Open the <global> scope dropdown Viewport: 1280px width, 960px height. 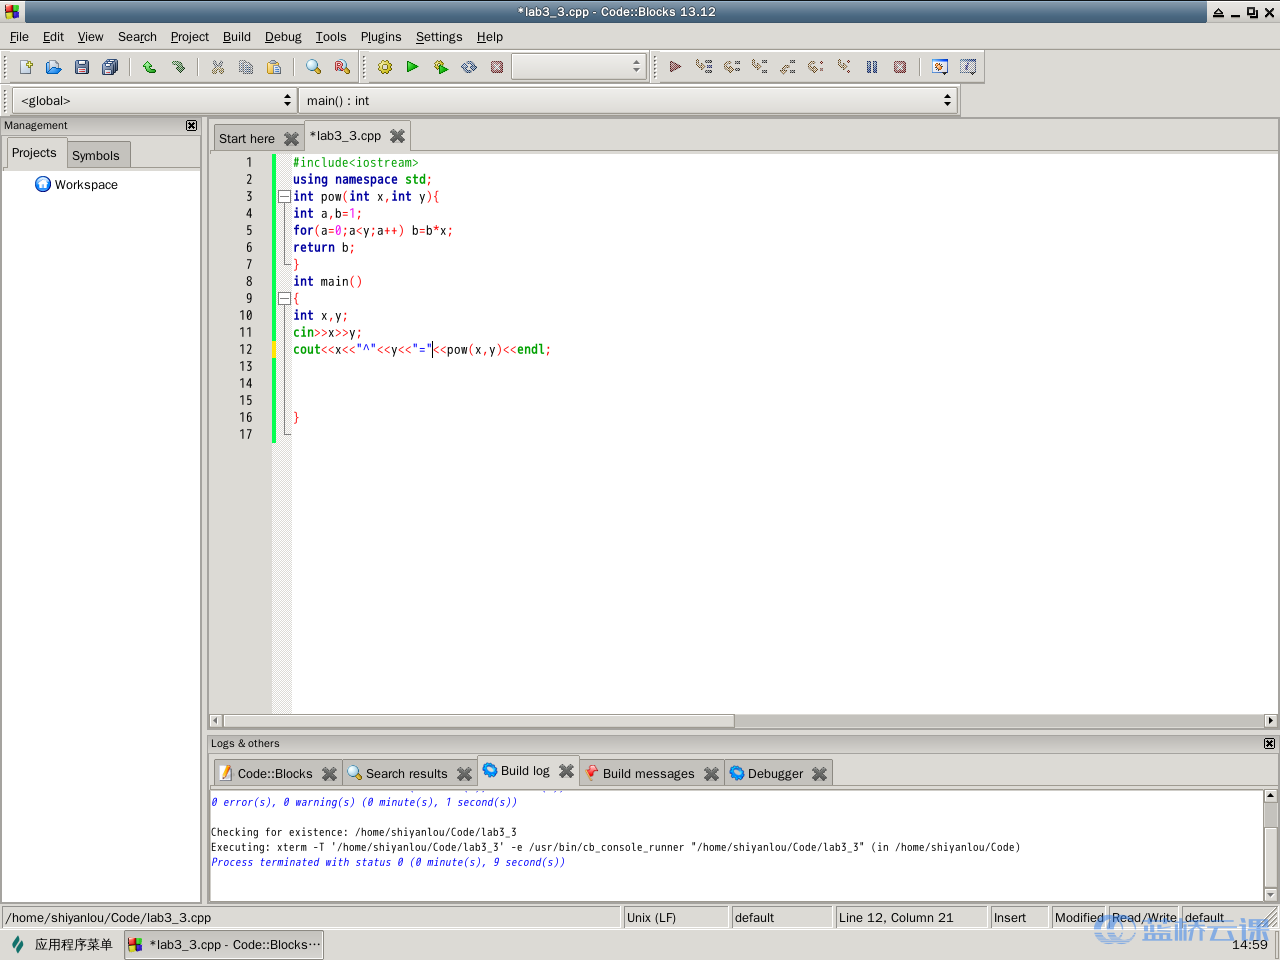[153, 101]
